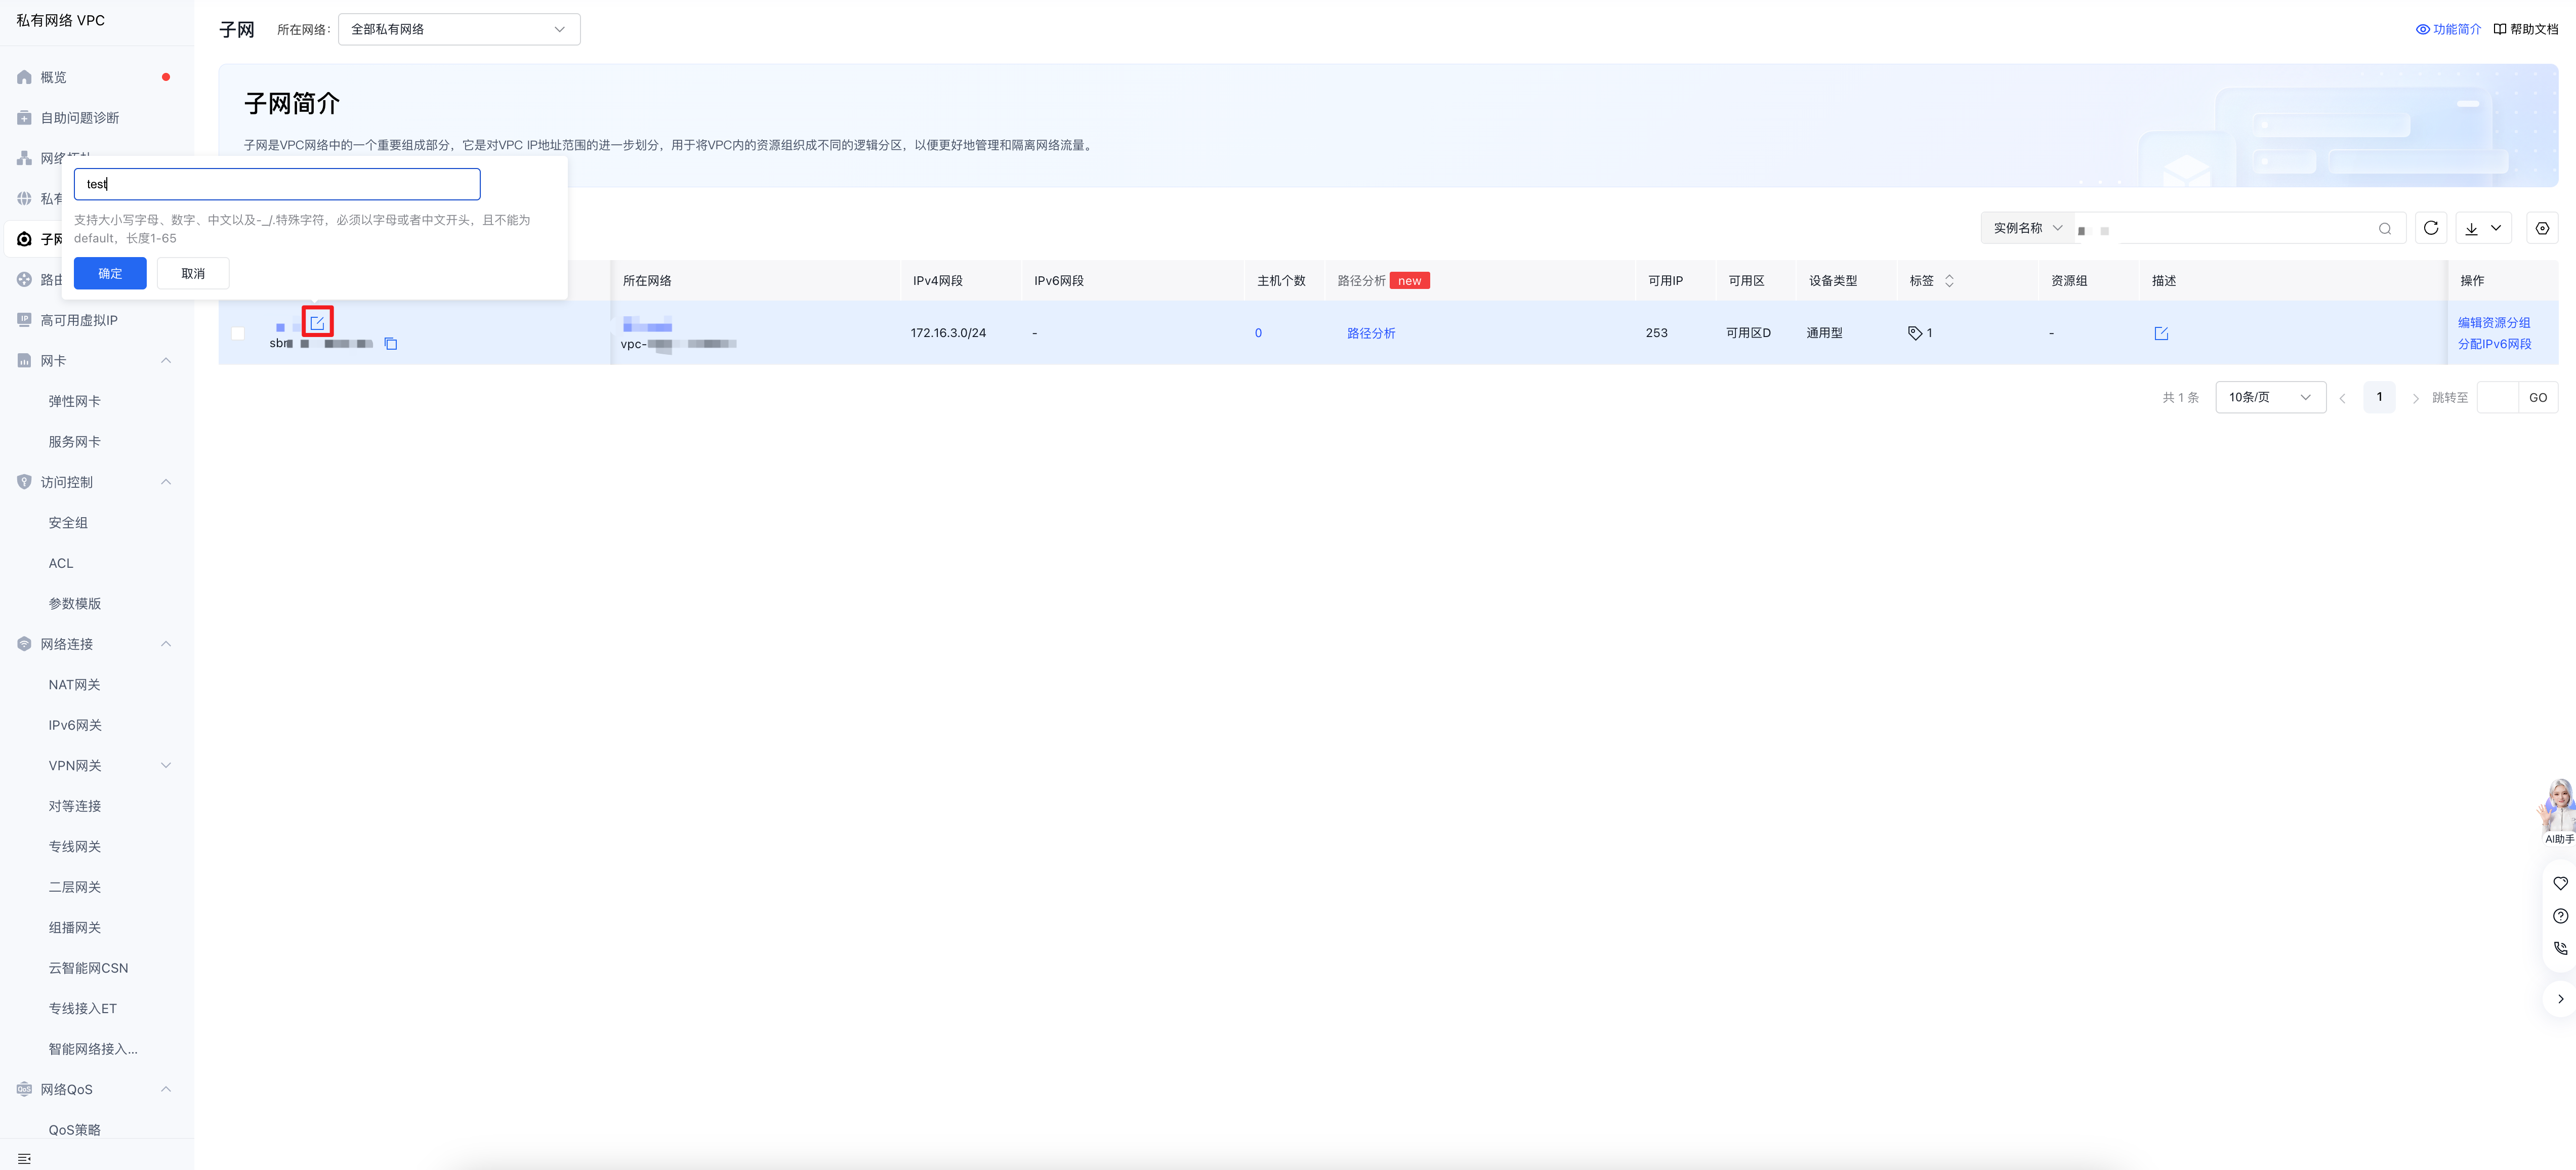The height and width of the screenshot is (1170, 2576).
Task: Open the 路径分析 link in row
Action: click(1371, 333)
